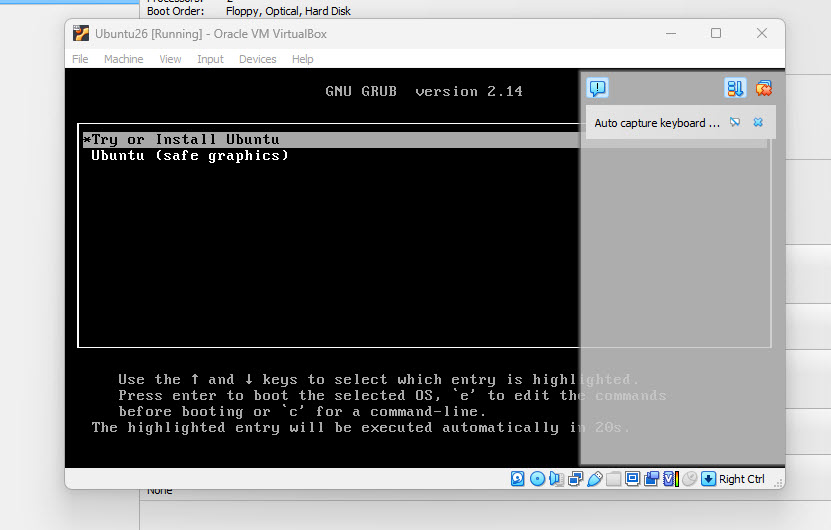831x530 pixels.
Task: Click the display status bar icon
Action: (x=632, y=479)
